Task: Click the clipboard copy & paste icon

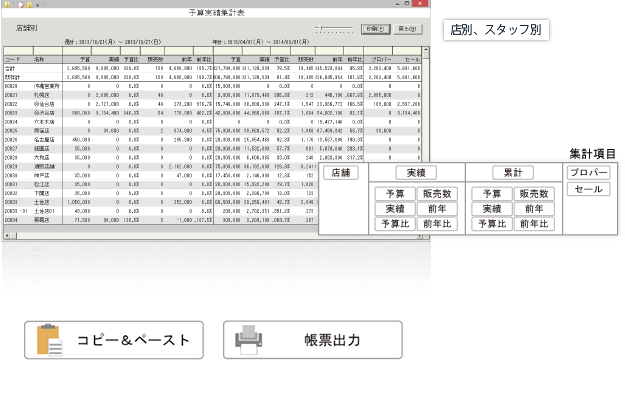Action: [46, 340]
